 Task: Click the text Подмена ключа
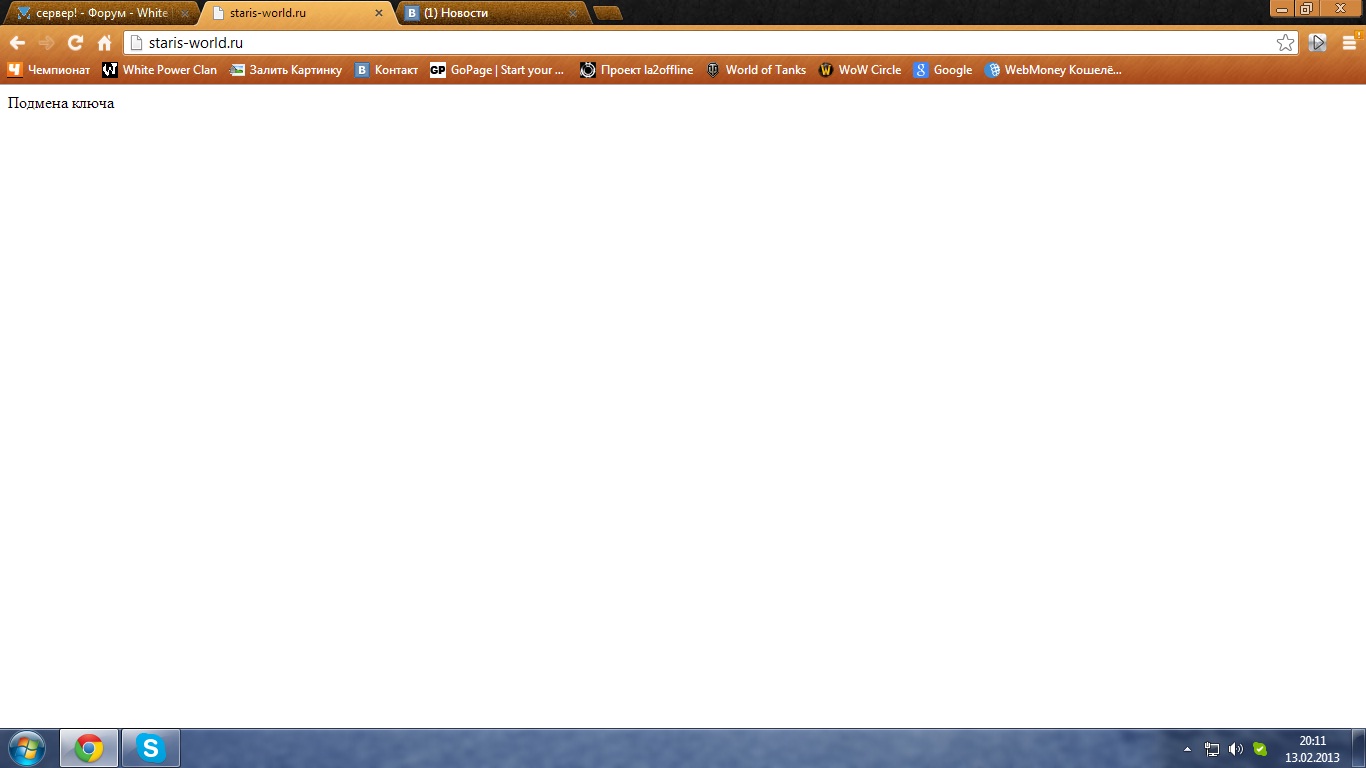click(61, 103)
